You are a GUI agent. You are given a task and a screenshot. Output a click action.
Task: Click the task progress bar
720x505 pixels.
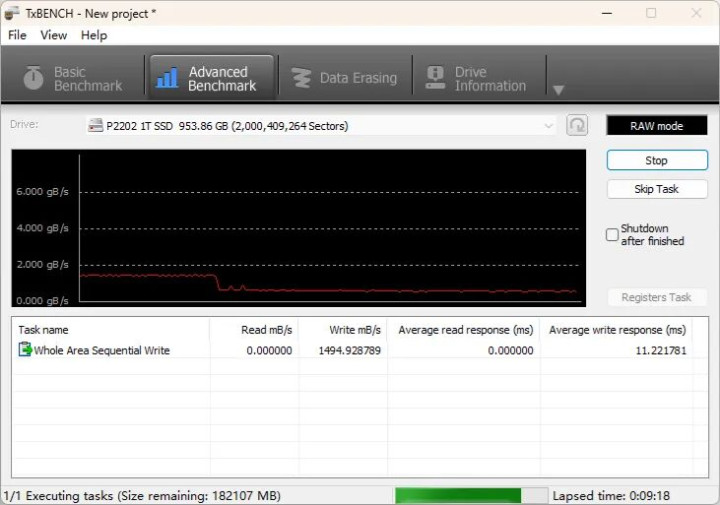tap(472, 496)
